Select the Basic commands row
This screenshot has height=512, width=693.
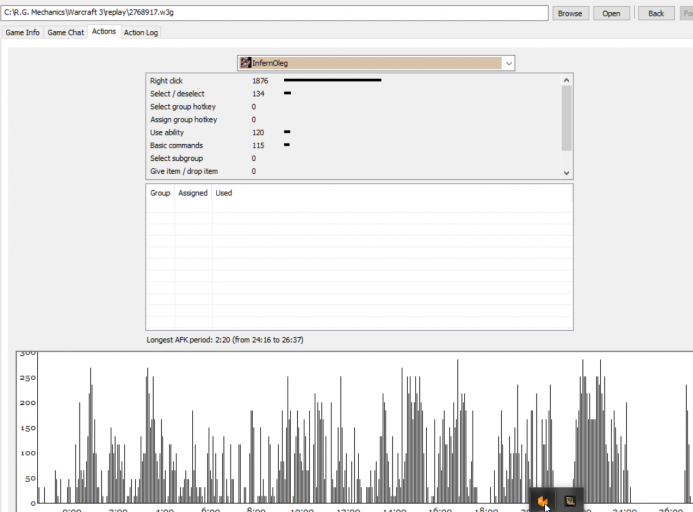(354, 145)
